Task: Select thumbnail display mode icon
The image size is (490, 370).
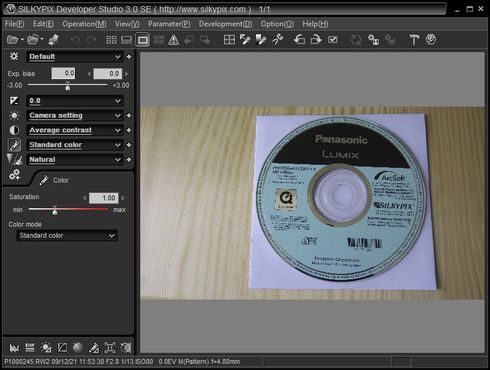Action: click(111, 40)
